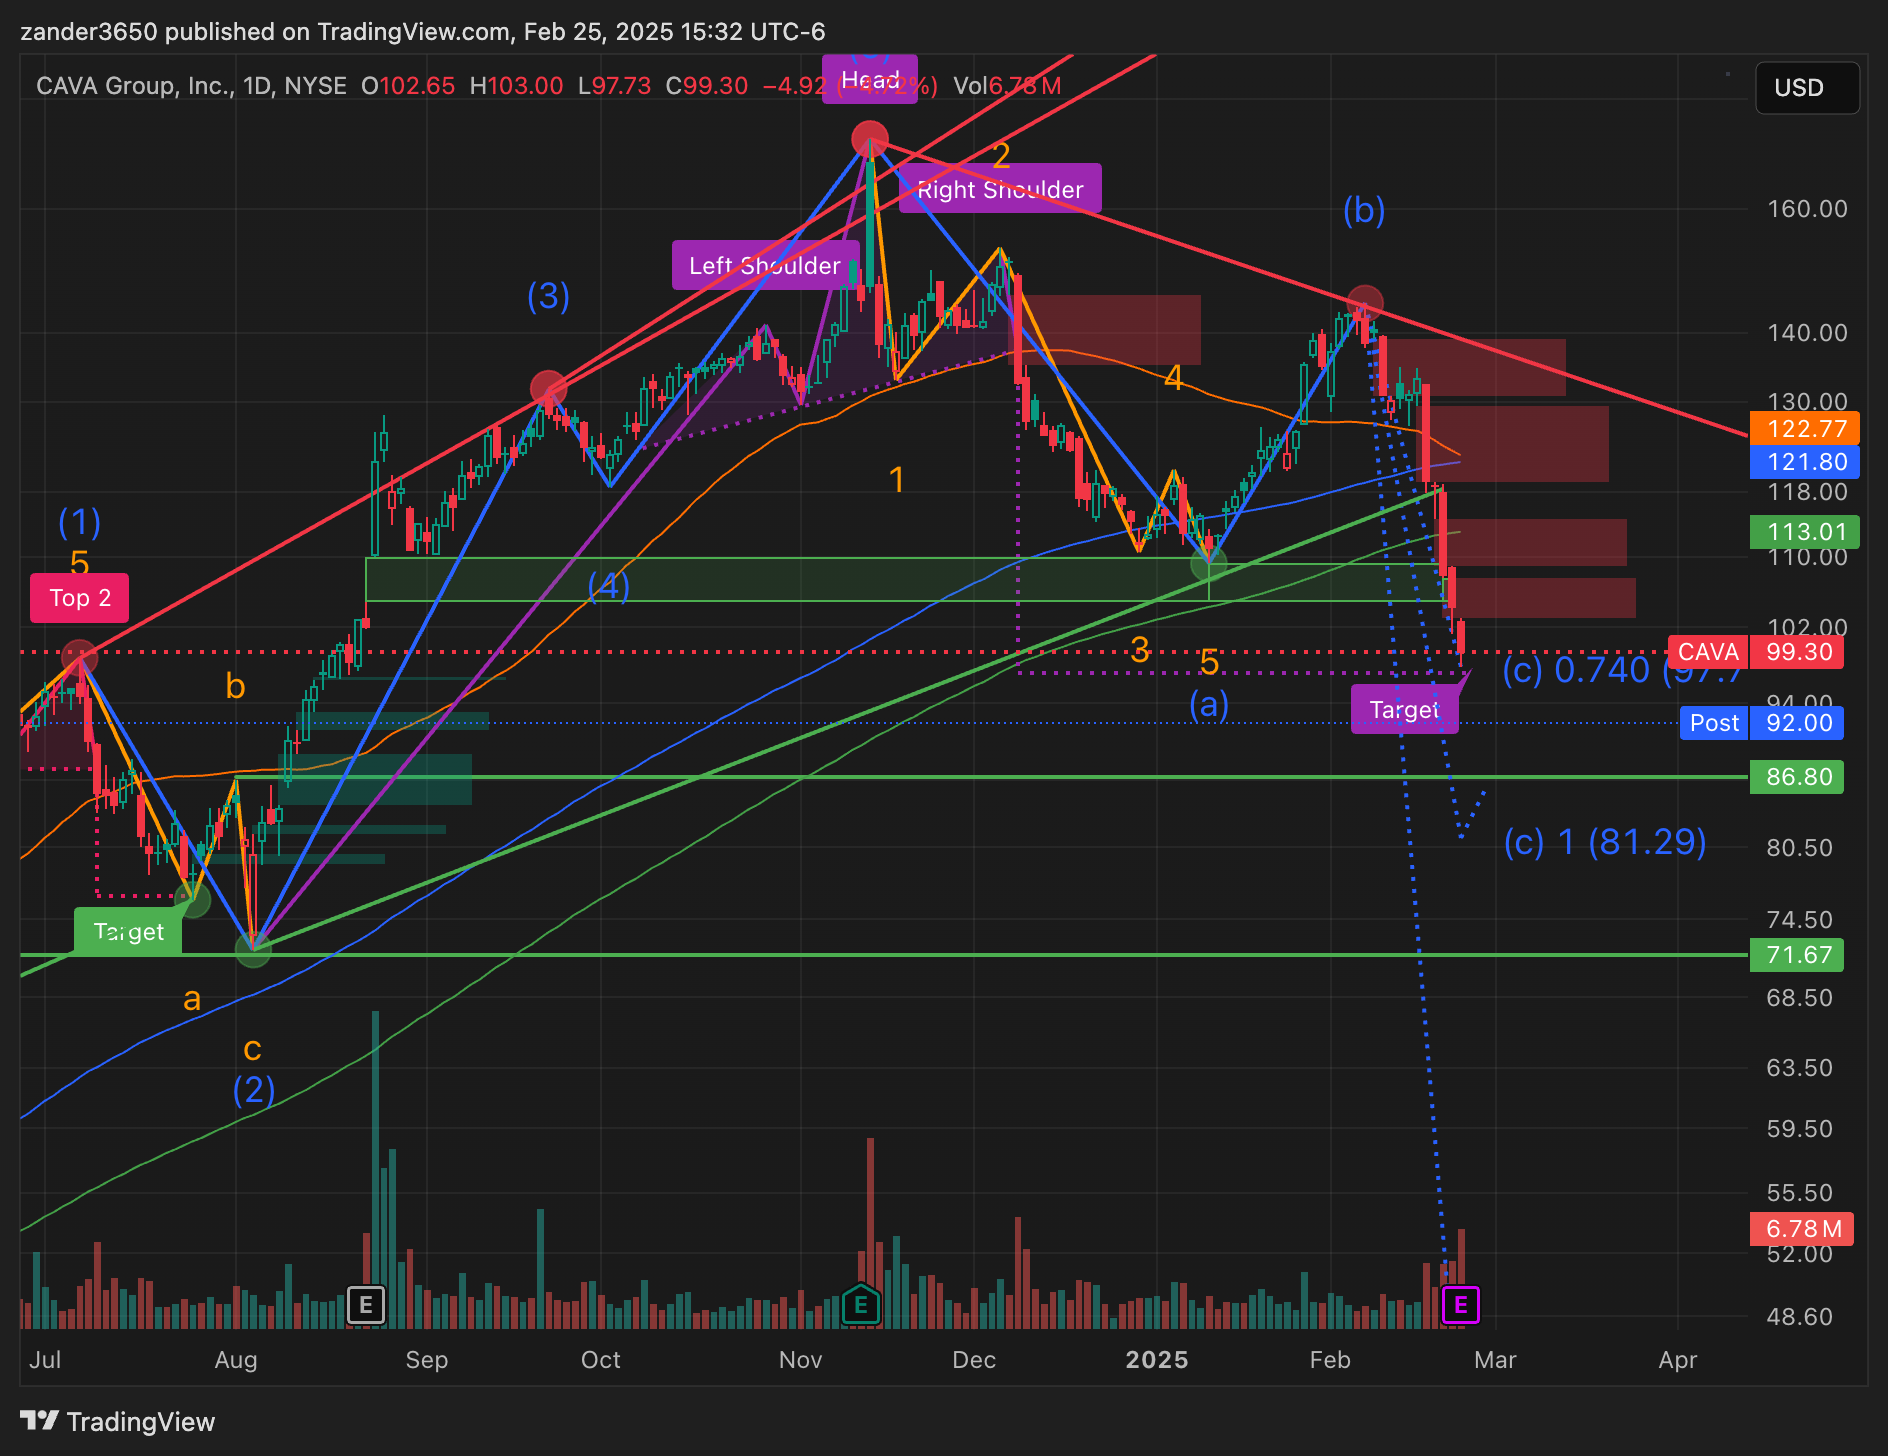Click the green Target label near August
Screen dimensions: 1888x1456
tap(128, 932)
